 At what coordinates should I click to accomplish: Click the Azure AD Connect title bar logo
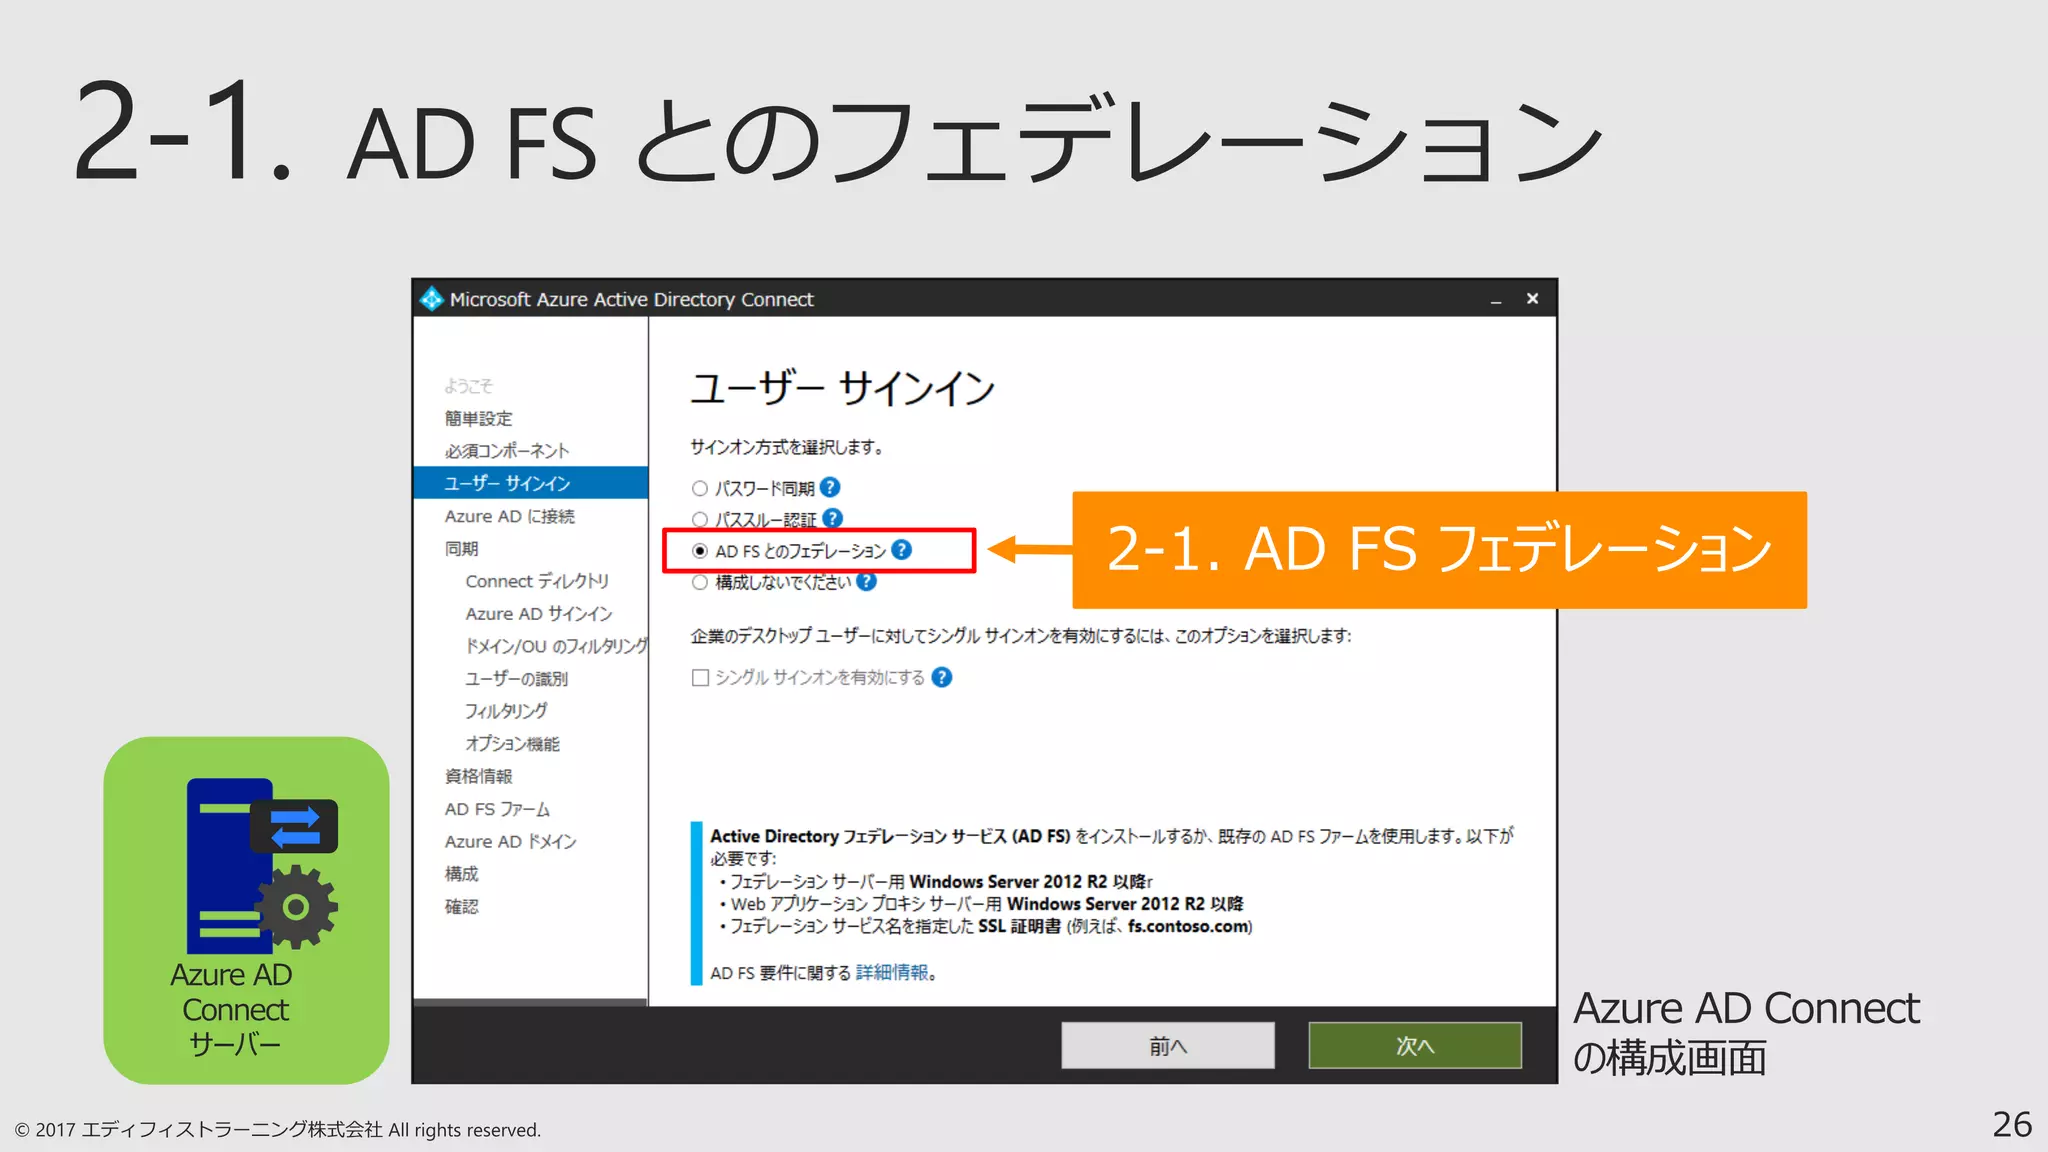pyautogui.click(x=431, y=299)
